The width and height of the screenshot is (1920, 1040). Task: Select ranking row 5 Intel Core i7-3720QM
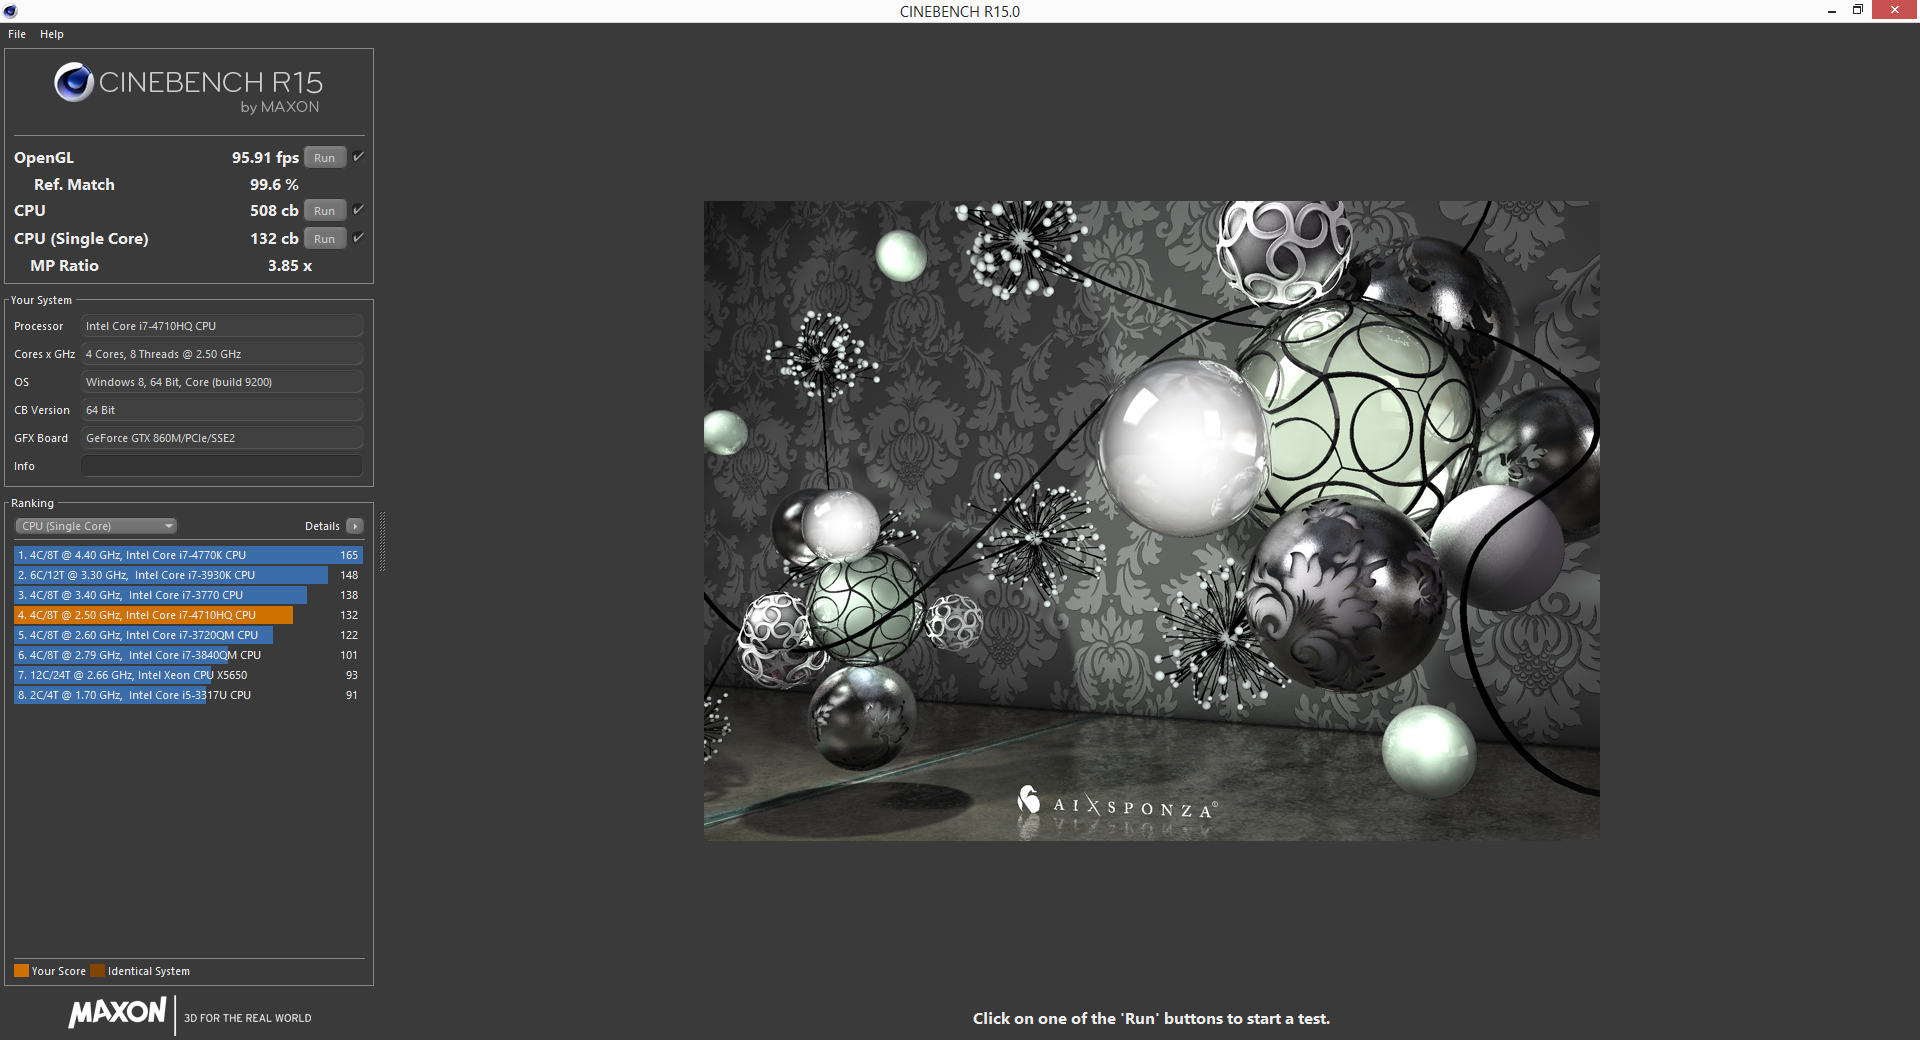(x=188, y=635)
